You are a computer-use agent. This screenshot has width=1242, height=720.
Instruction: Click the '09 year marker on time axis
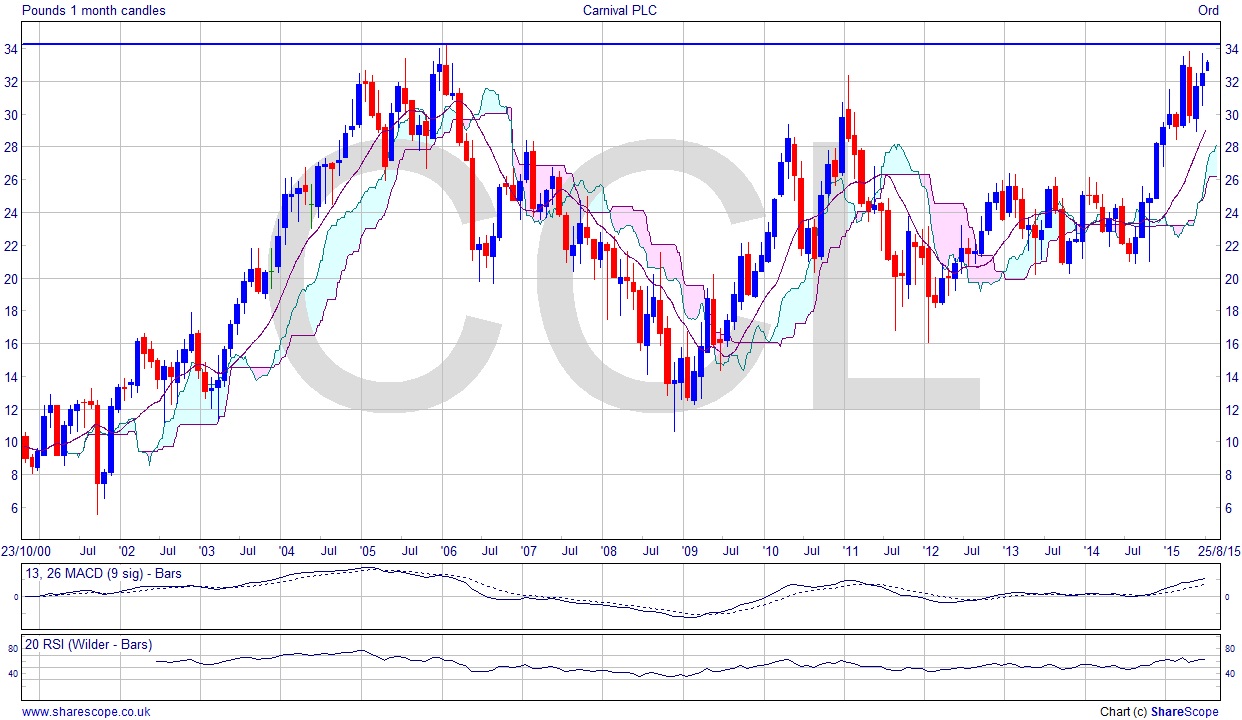(x=689, y=551)
